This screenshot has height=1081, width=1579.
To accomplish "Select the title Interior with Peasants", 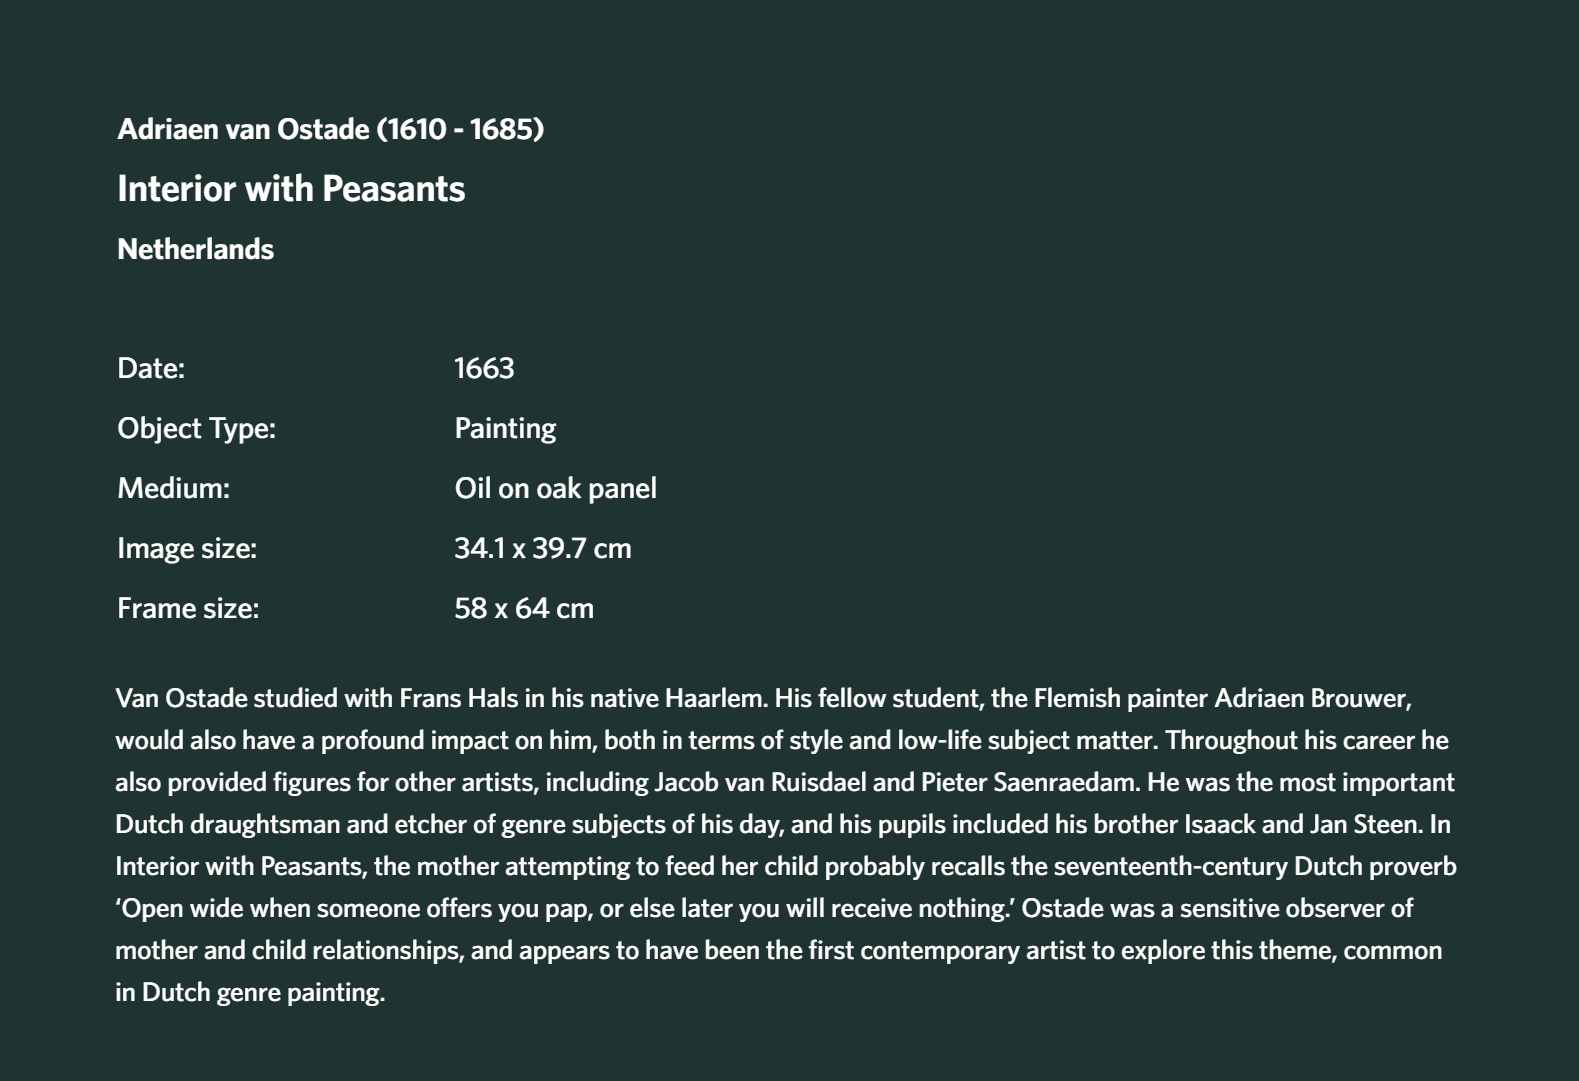I will (291, 189).
